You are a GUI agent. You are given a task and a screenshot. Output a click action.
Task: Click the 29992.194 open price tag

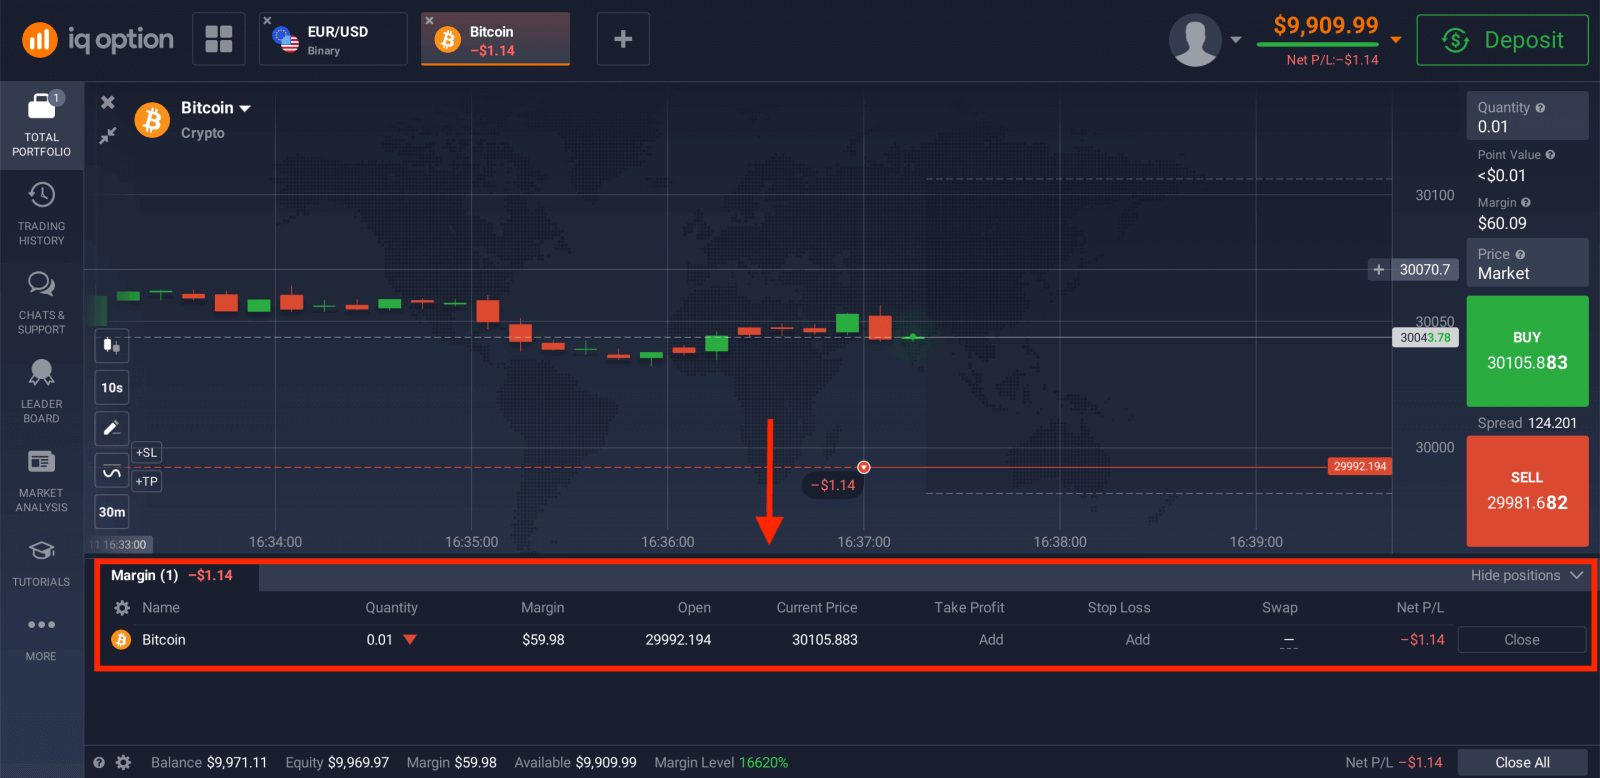click(1360, 467)
